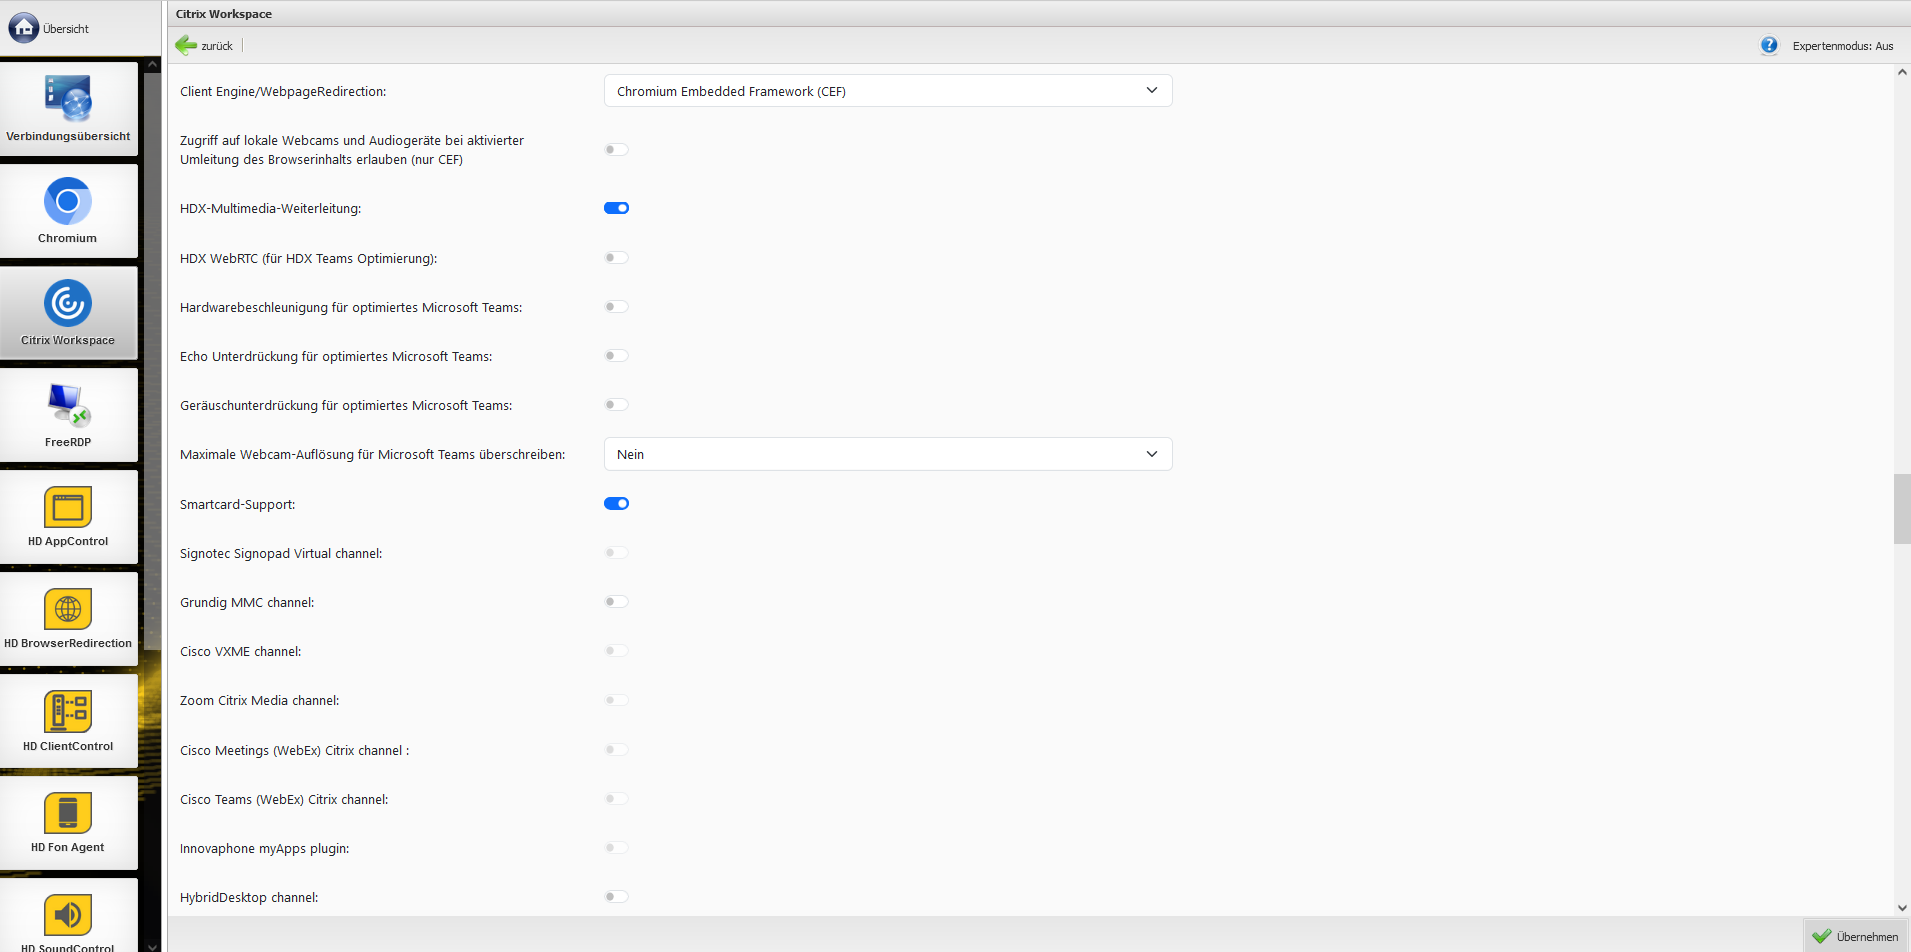Toggle Cisco Meetings (WebEx) Citrix channel
The image size is (1911, 952).
[x=616, y=750]
